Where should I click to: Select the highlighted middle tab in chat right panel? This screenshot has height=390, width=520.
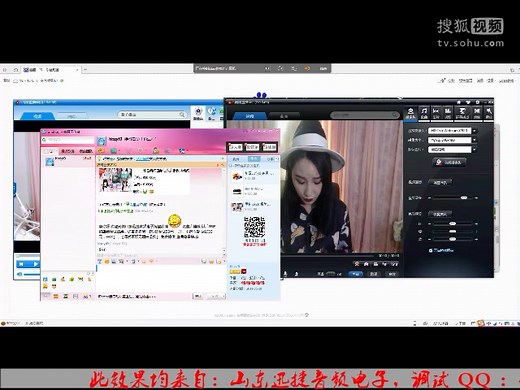(254, 159)
